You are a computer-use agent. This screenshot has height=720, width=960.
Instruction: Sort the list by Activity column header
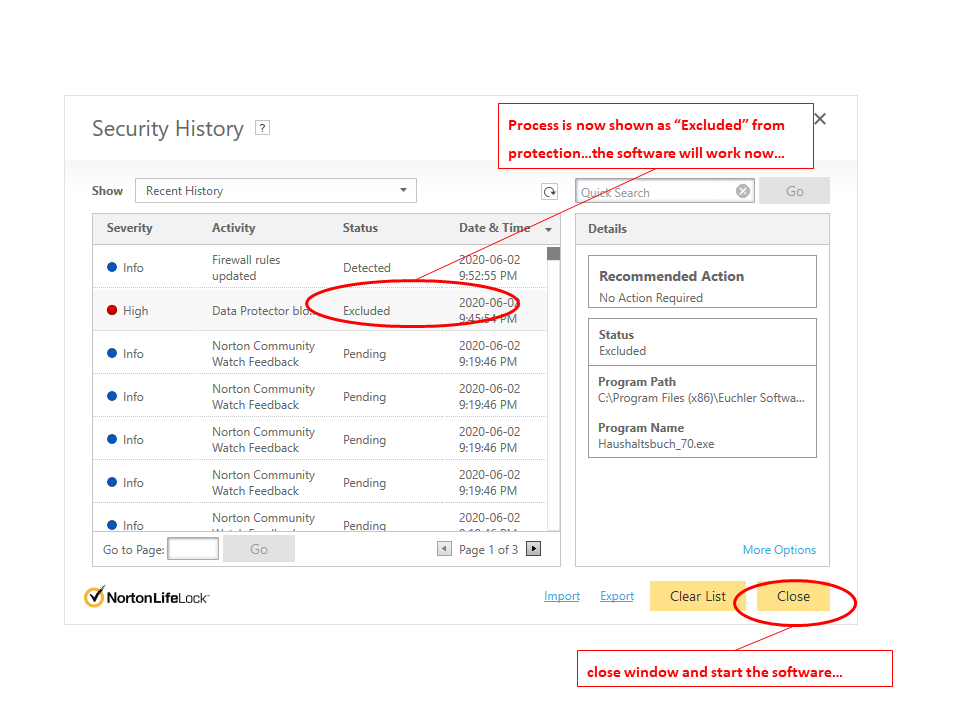coord(233,228)
